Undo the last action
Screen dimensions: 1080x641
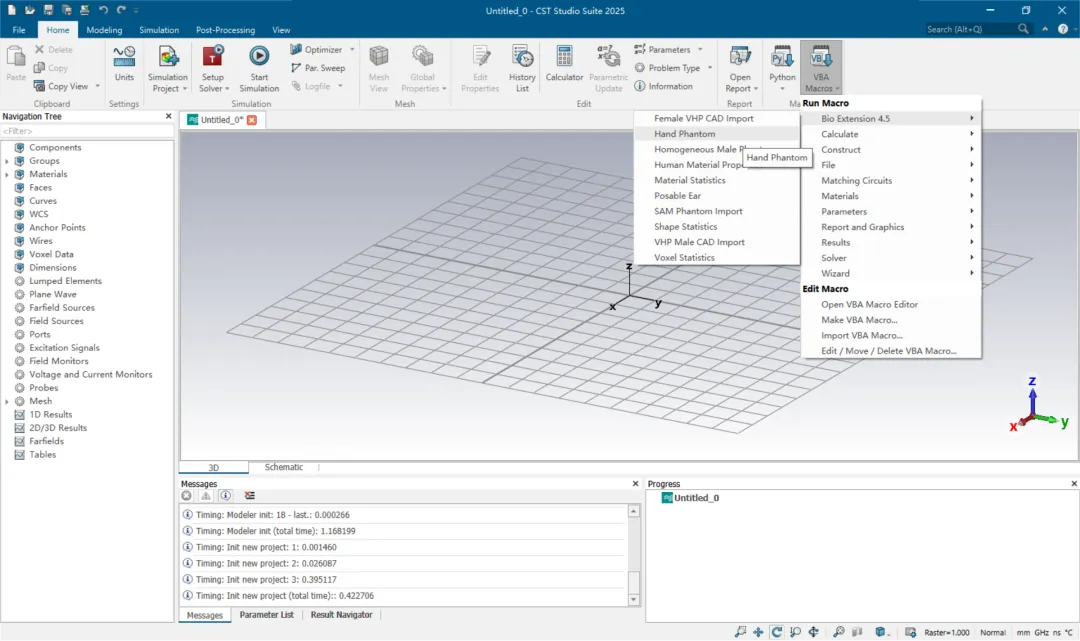click(103, 10)
